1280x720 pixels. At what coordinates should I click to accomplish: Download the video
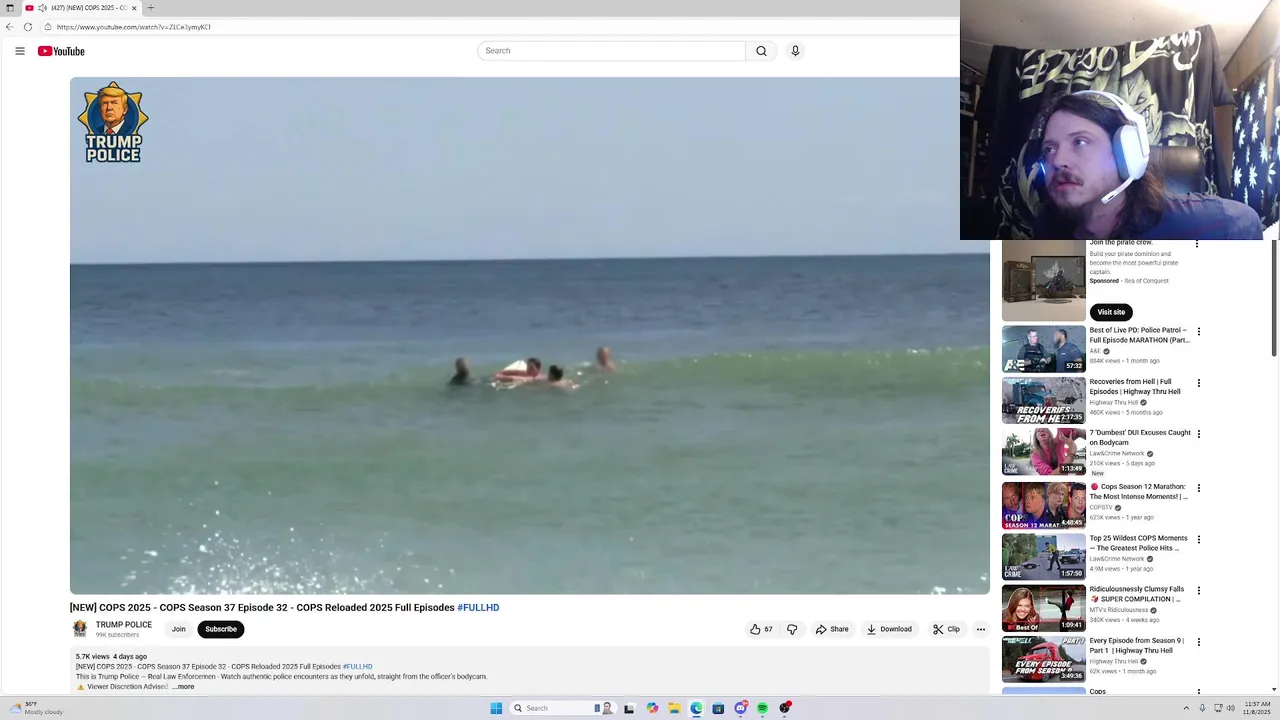pos(889,629)
